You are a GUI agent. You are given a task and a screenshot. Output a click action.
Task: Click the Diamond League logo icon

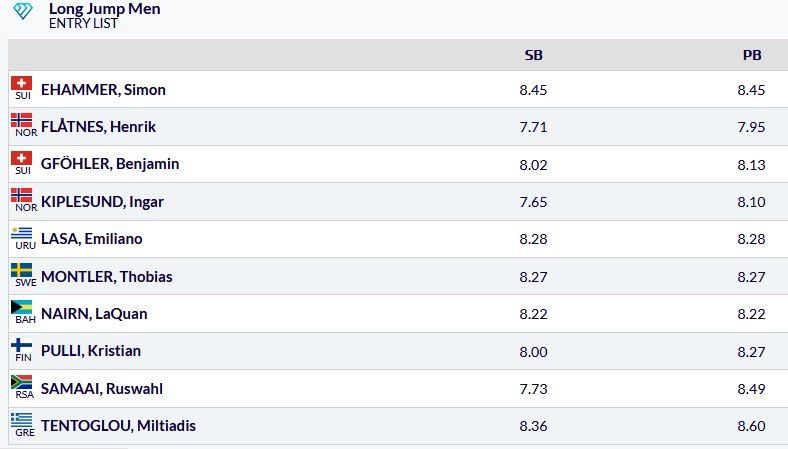point(23,11)
